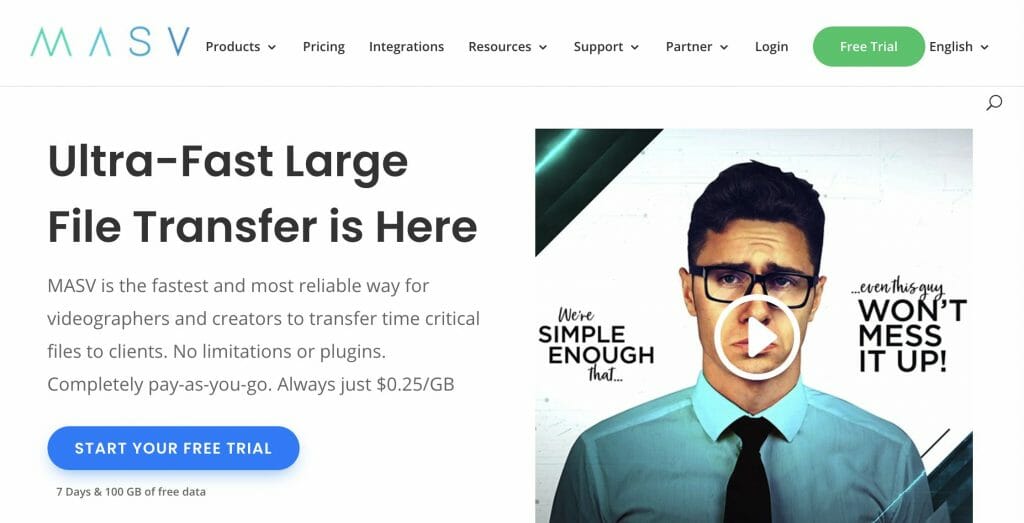This screenshot has width=1024, height=523.
Task: Expand the Products dropdown chevron
Action: click(272, 47)
